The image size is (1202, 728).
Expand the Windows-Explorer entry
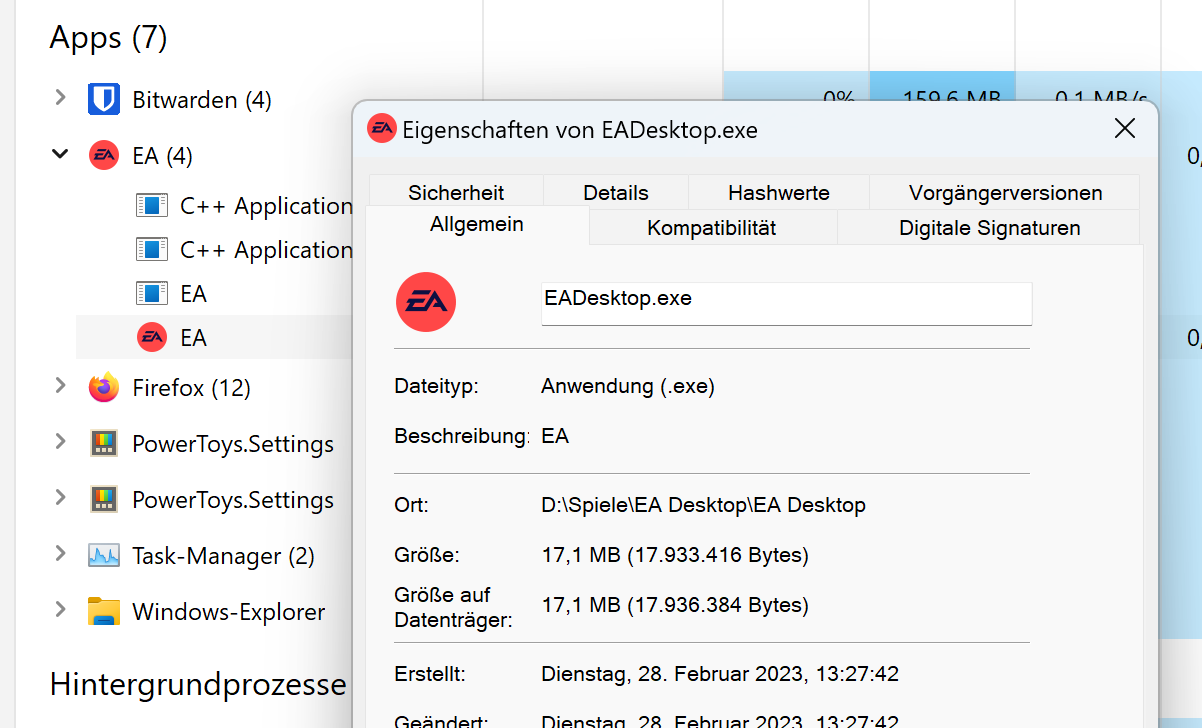tap(60, 610)
